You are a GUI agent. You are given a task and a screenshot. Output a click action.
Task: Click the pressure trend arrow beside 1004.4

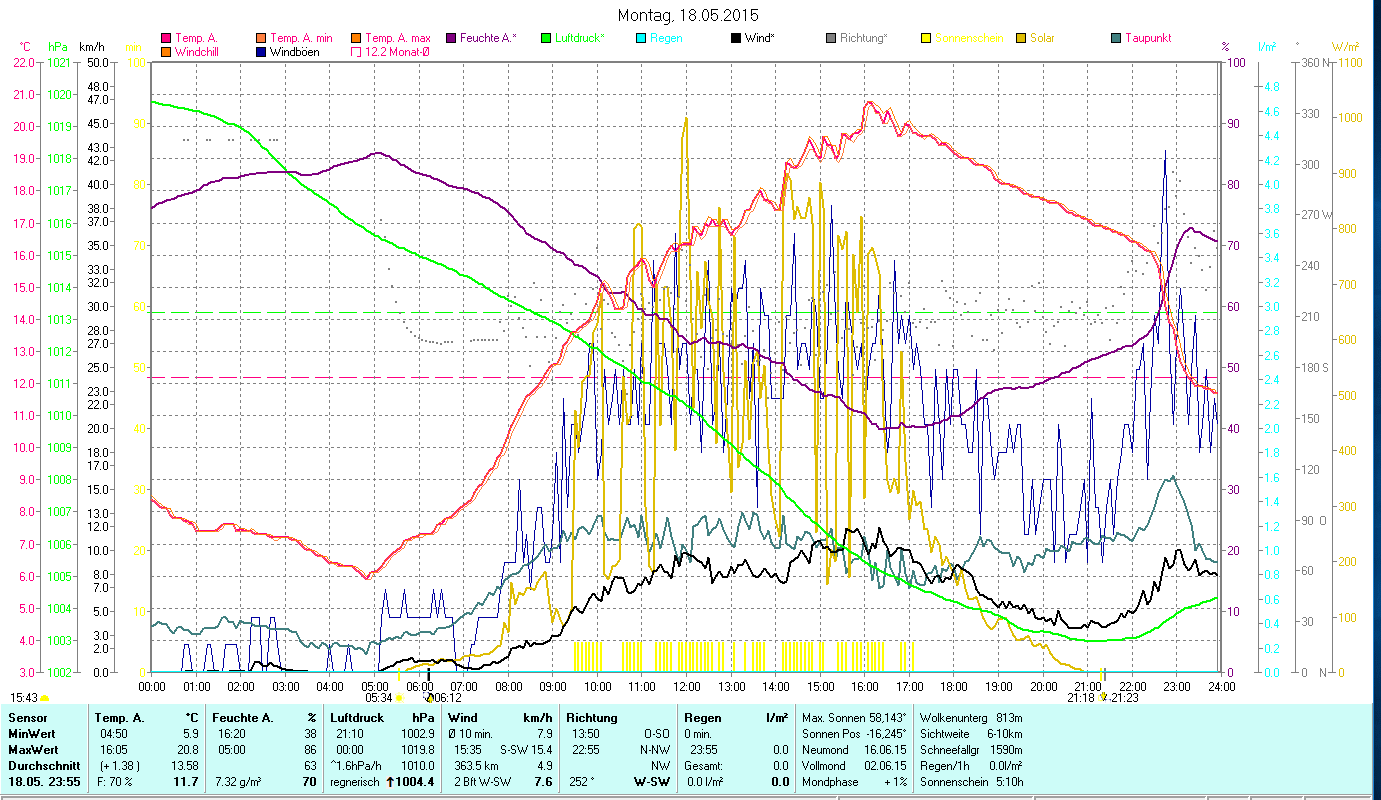pos(390,782)
